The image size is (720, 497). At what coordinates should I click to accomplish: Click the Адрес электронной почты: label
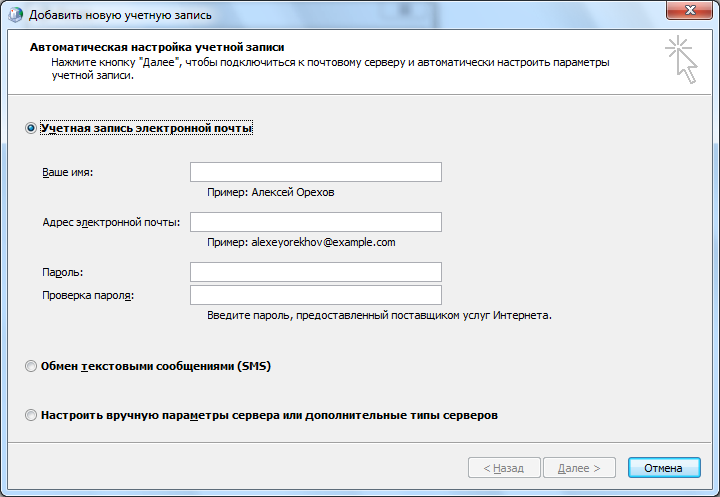coord(111,222)
